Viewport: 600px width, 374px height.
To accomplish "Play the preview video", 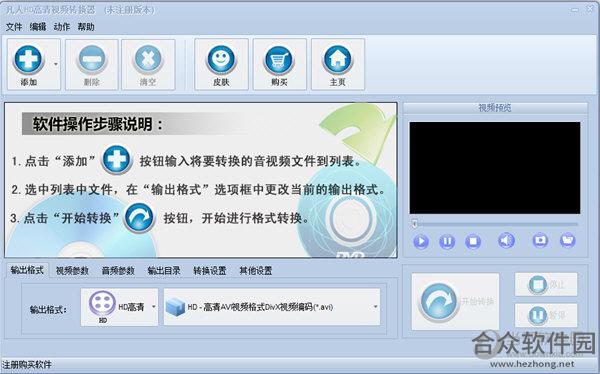I will [421, 241].
